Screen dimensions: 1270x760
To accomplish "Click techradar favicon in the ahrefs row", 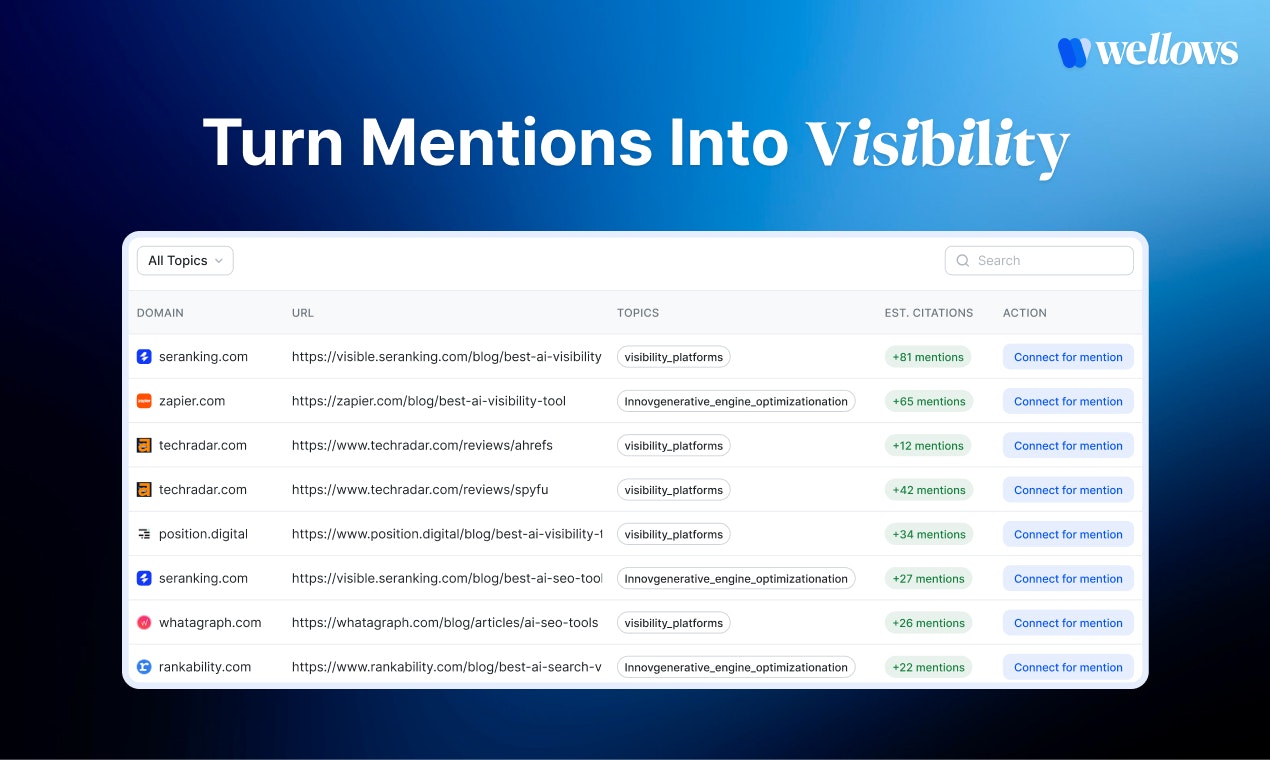I will point(144,445).
